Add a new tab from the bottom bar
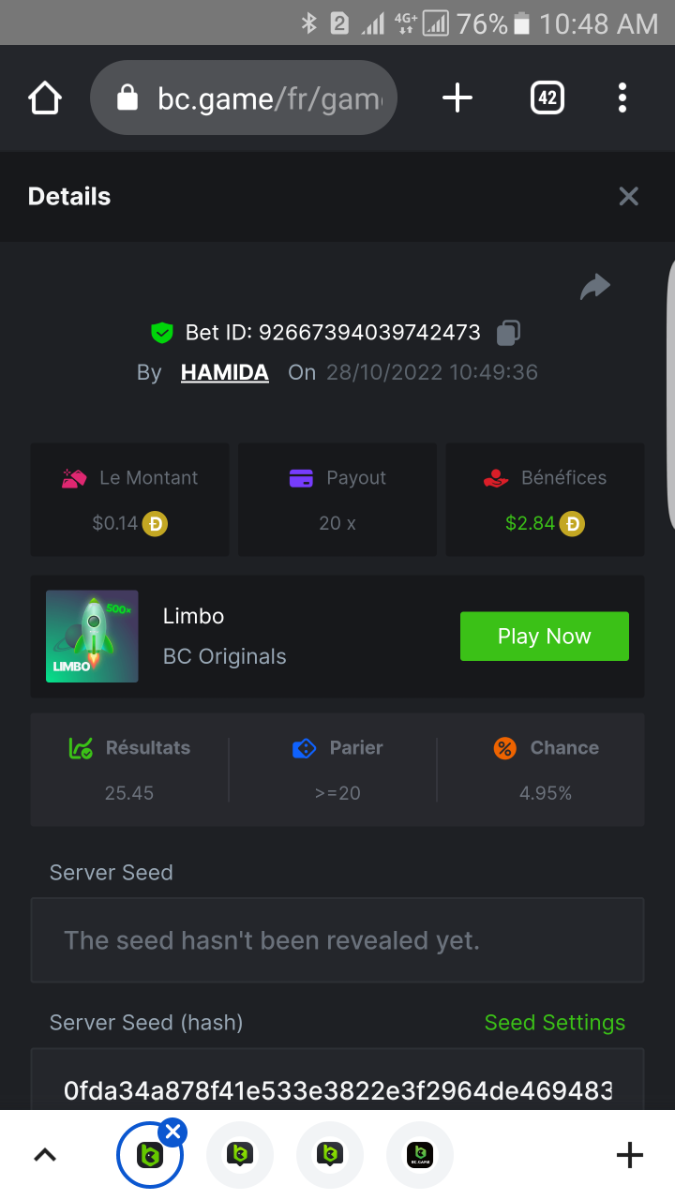Screen dimensions: 675x1200 pos(629,1156)
